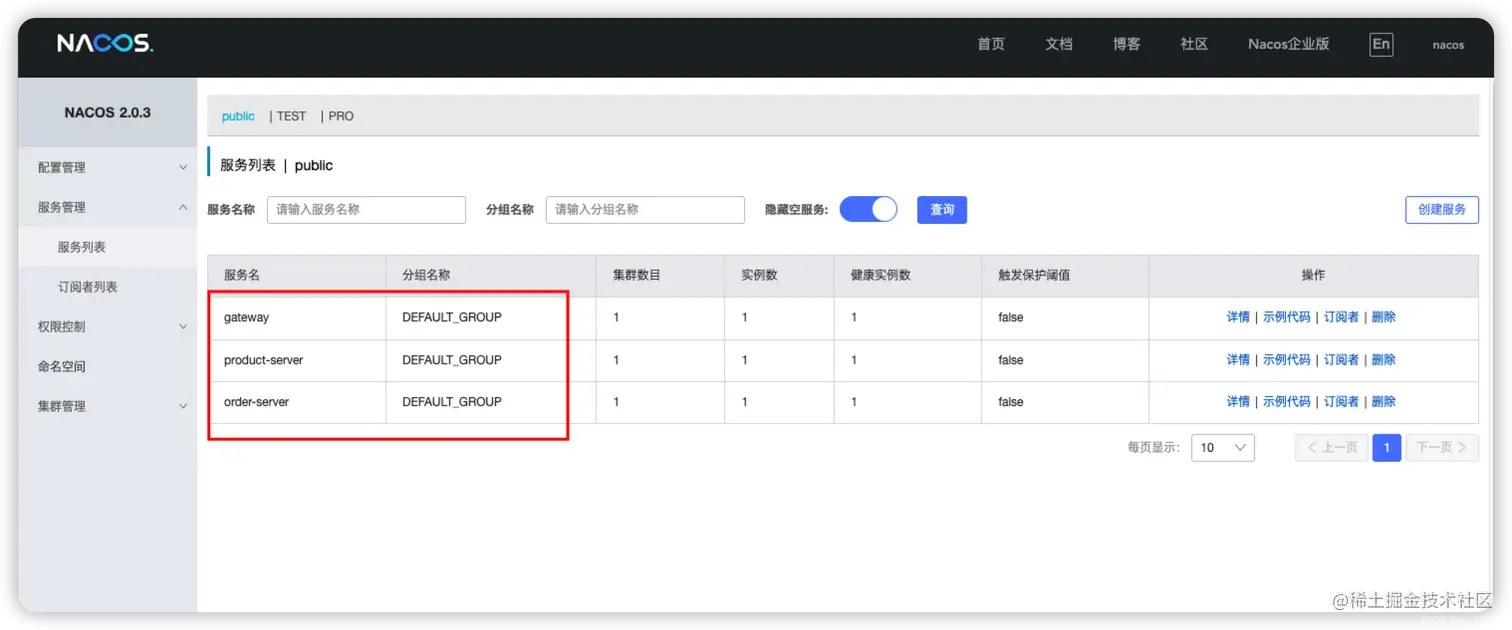The height and width of the screenshot is (630, 1512).
Task: Expand the 权限控制 menu chevron
Action: pos(183,327)
